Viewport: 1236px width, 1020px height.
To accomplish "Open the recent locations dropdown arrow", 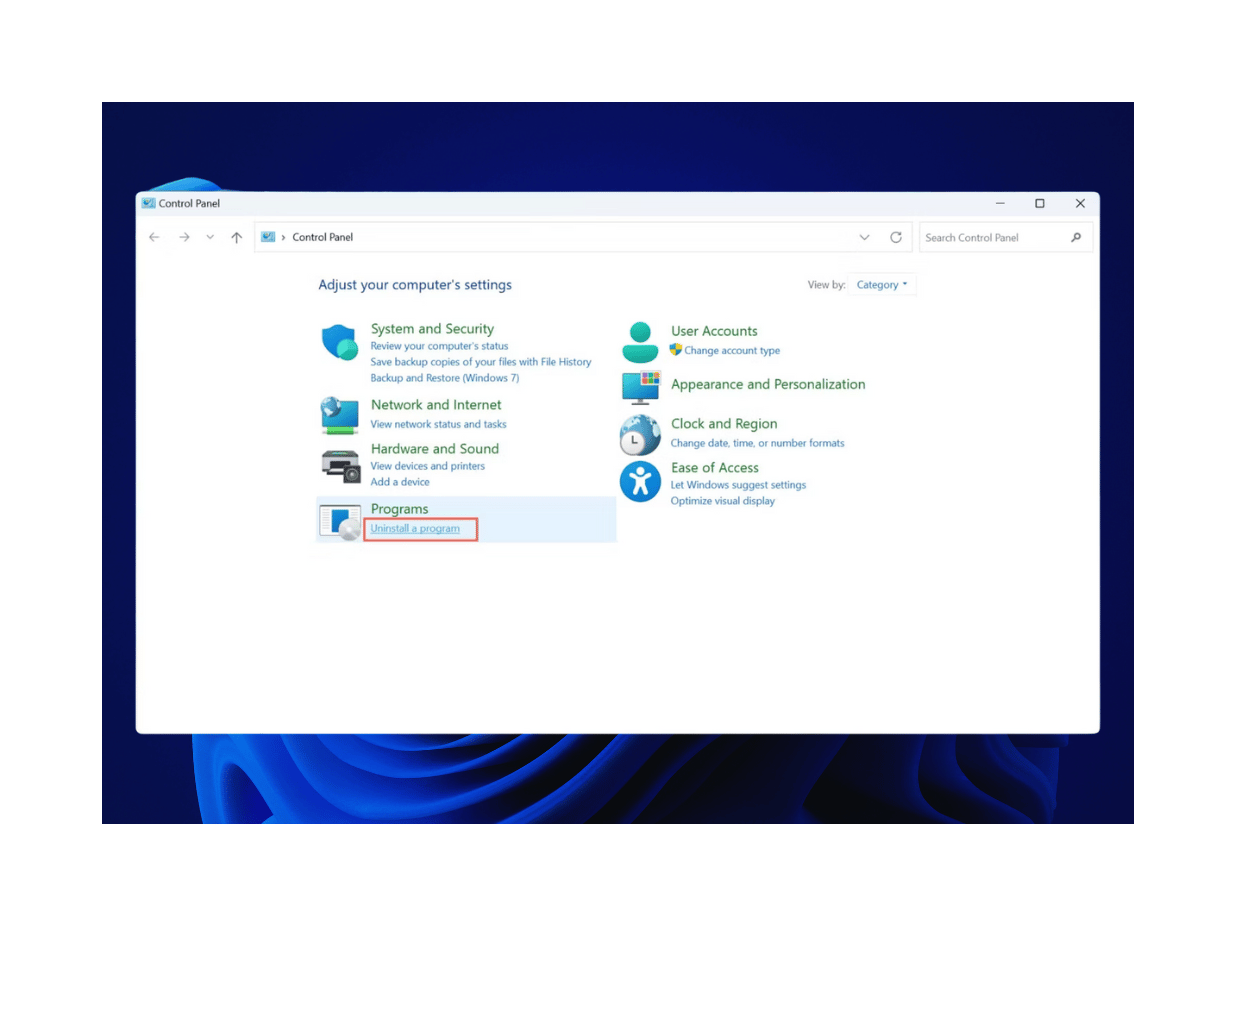I will (210, 237).
